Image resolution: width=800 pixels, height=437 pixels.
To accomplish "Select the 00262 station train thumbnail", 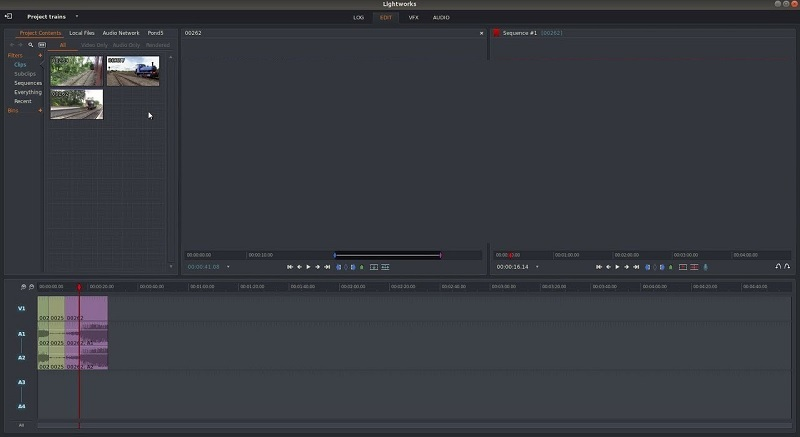I will click(77, 104).
